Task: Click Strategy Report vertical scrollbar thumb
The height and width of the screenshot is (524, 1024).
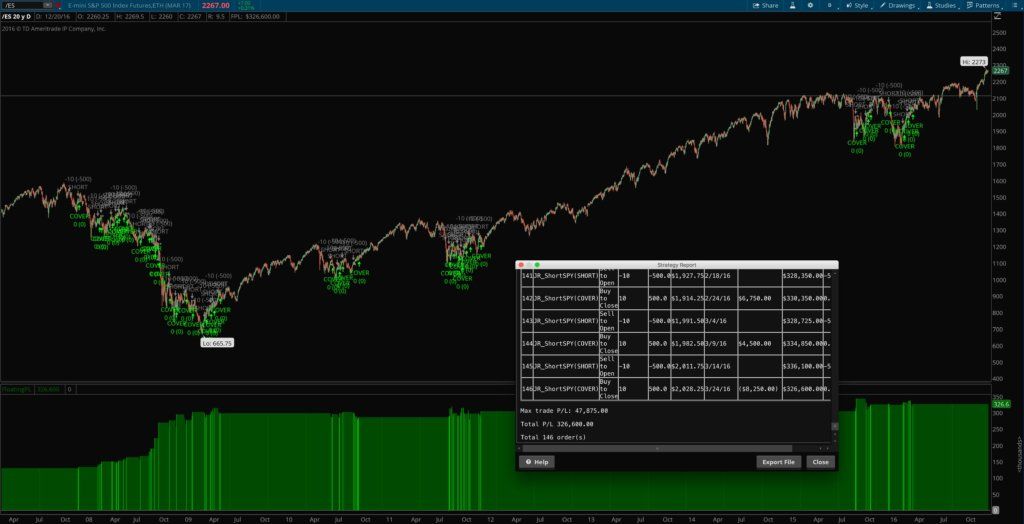Action: 834,427
